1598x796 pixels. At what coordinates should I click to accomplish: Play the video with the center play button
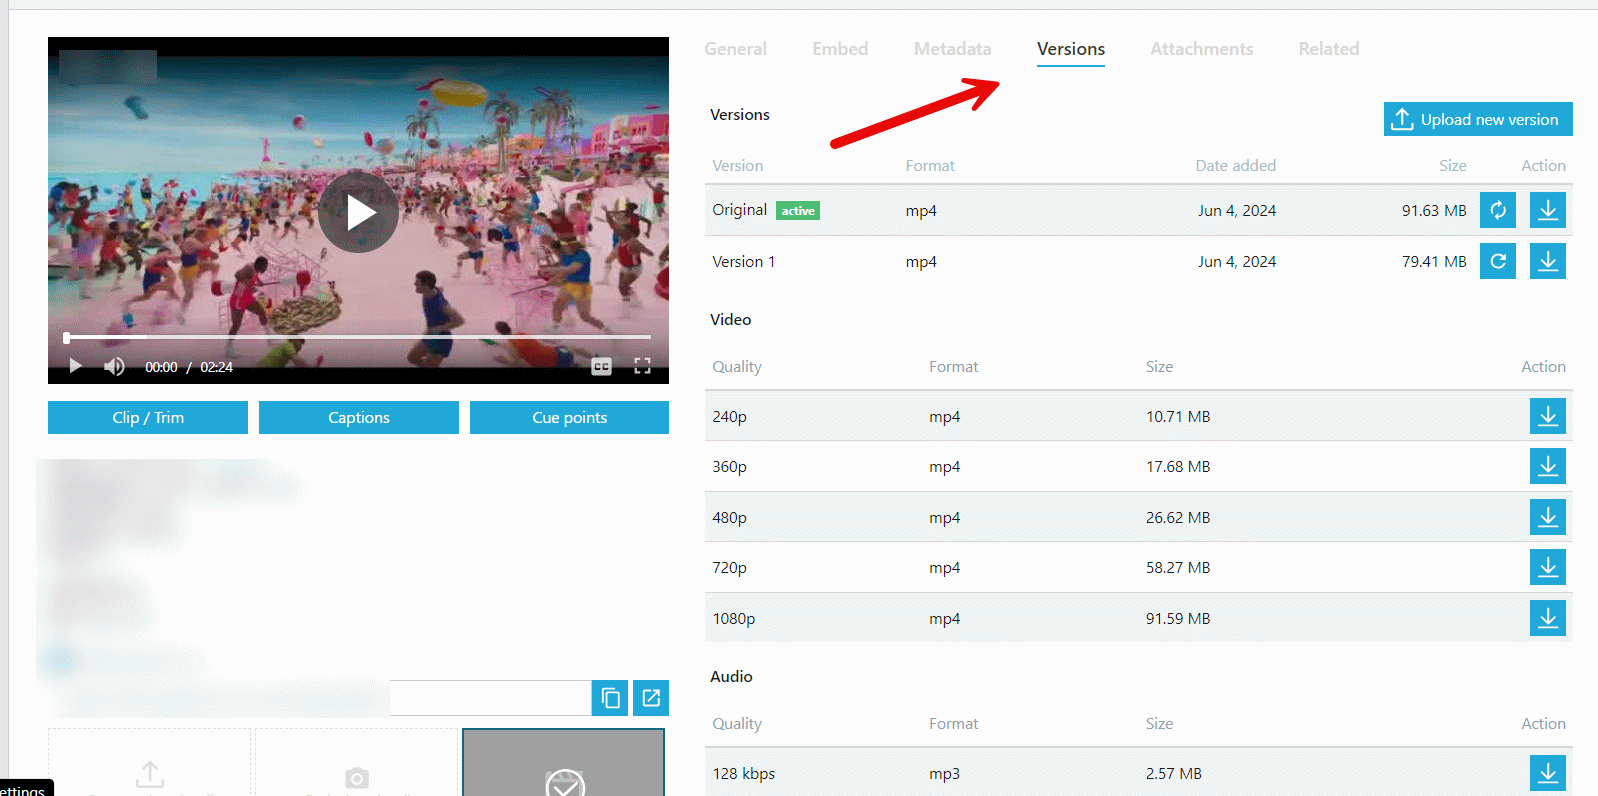click(x=358, y=212)
